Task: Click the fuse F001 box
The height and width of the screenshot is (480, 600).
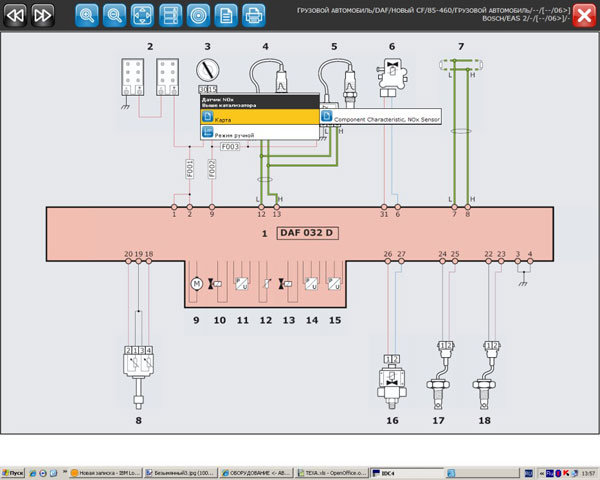Action: tap(190, 169)
